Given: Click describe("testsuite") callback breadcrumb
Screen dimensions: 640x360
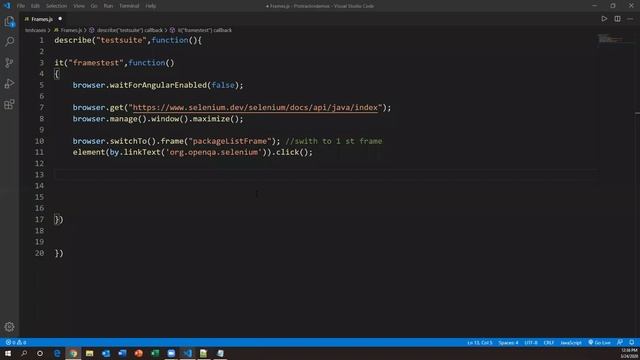Looking at the screenshot, I should coord(129,30).
